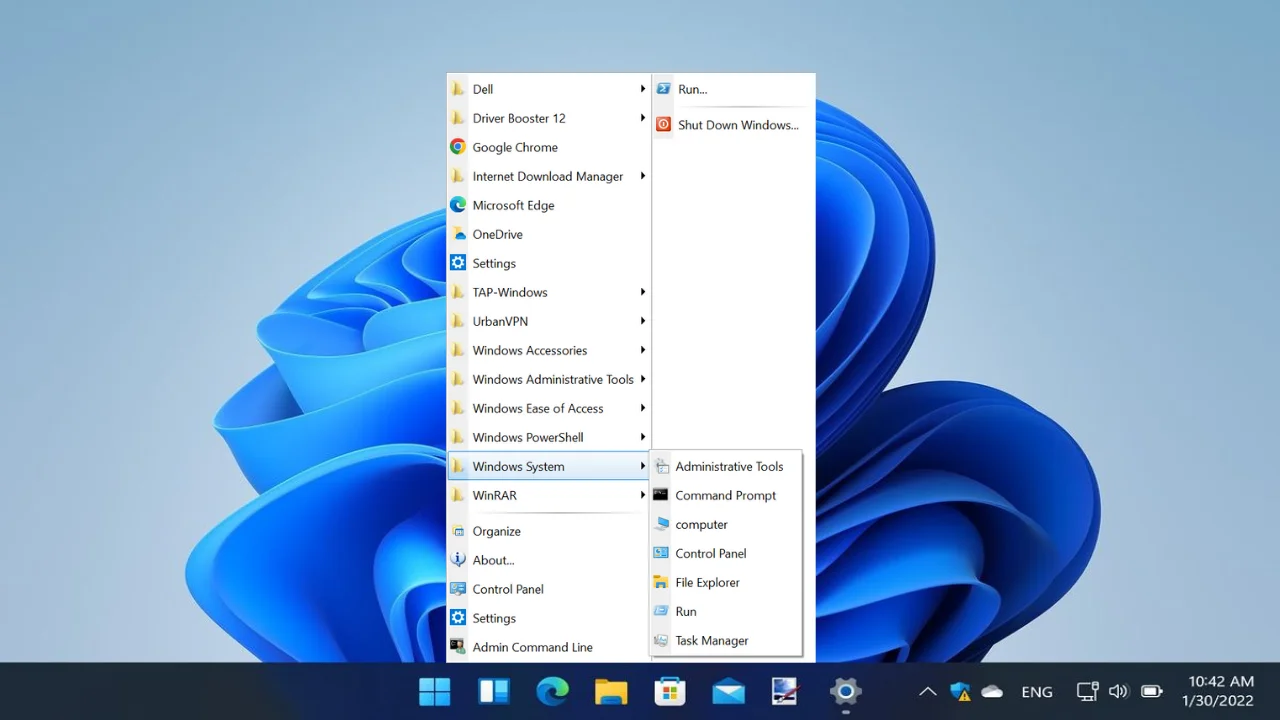Click the TAP-Windows label
The width and height of the screenshot is (1280, 720).
tap(510, 292)
